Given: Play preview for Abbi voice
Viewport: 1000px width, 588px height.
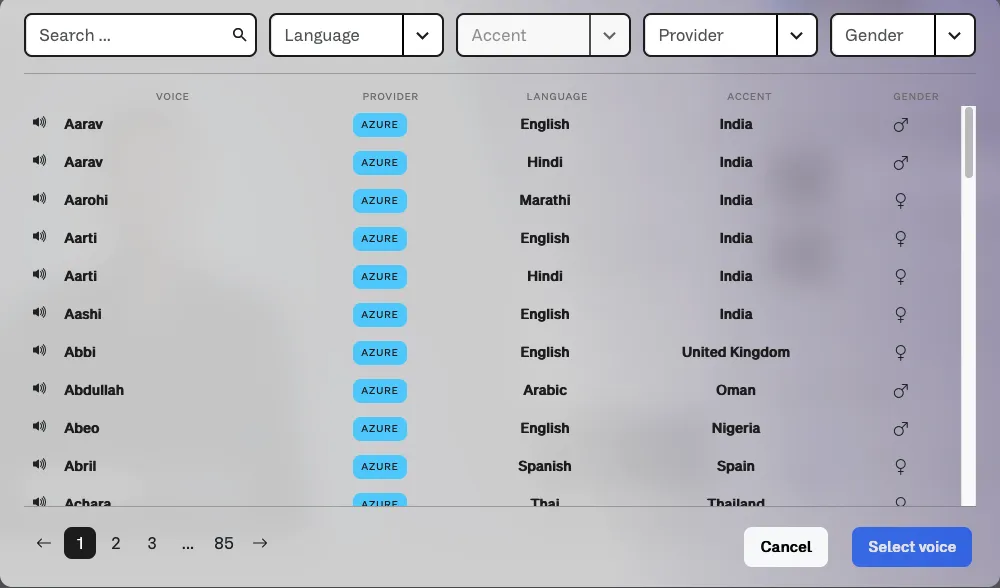Looking at the screenshot, I should click(x=40, y=350).
